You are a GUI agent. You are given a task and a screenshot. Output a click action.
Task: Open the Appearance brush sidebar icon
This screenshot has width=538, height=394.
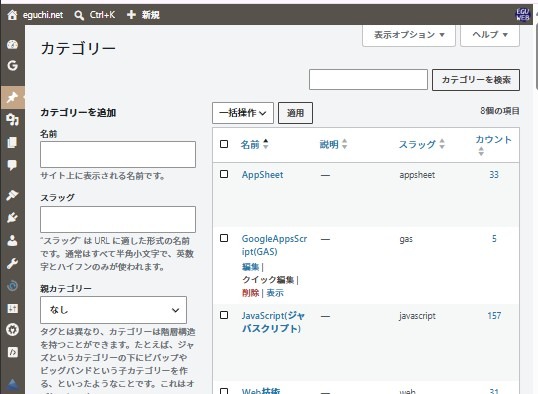coord(12,195)
